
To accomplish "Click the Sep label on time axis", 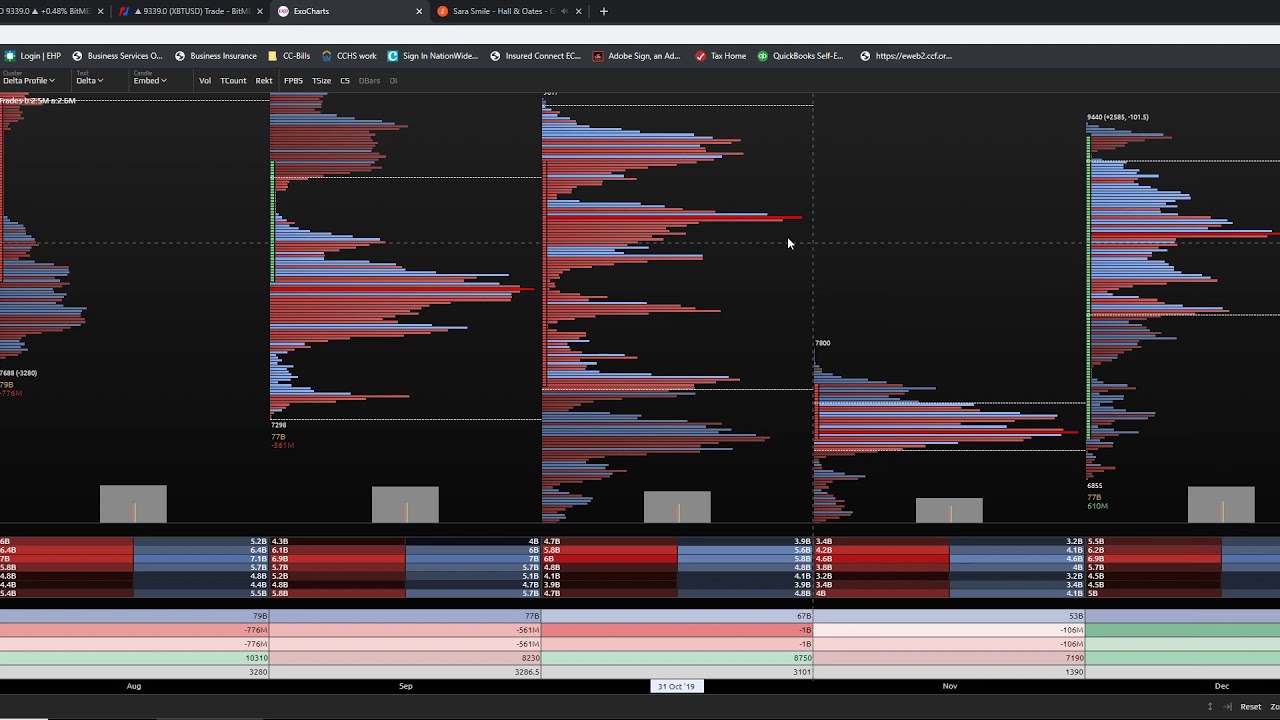I will click(406, 686).
